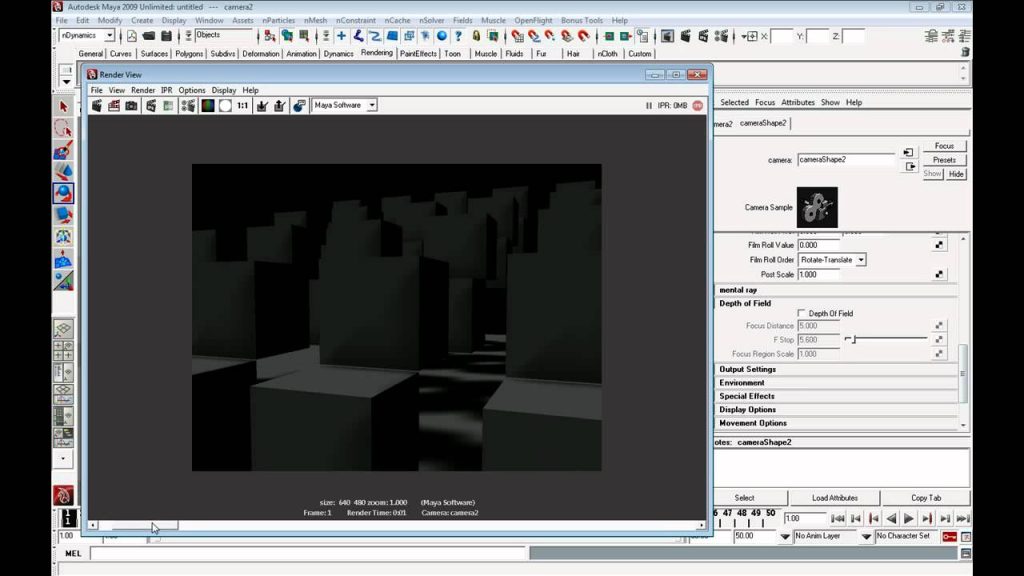This screenshot has height=576, width=1024.
Task: Click the red stop IPR icon
Action: click(697, 105)
